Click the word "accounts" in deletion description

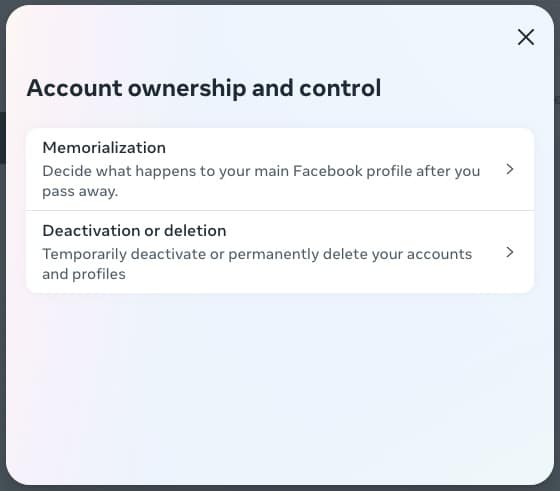439,254
